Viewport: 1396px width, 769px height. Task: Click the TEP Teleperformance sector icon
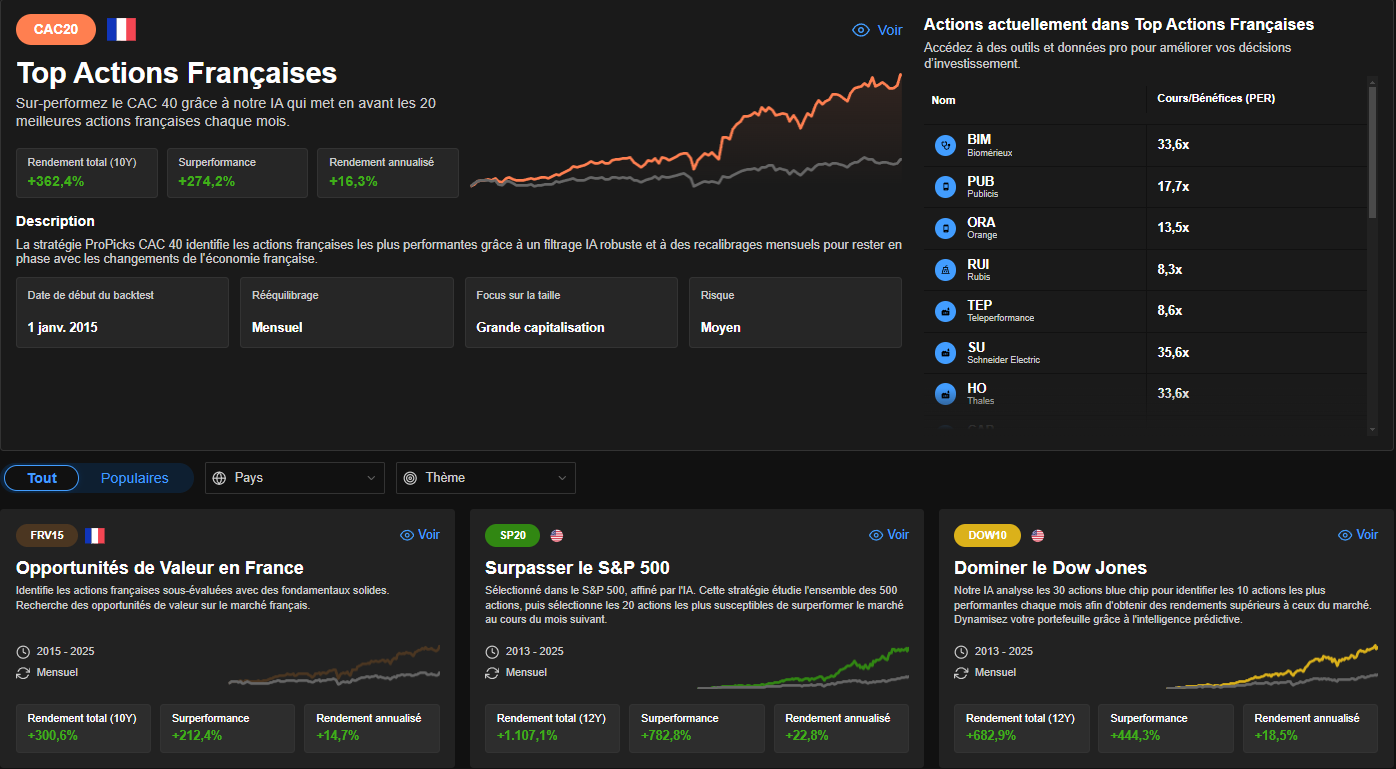[945, 311]
